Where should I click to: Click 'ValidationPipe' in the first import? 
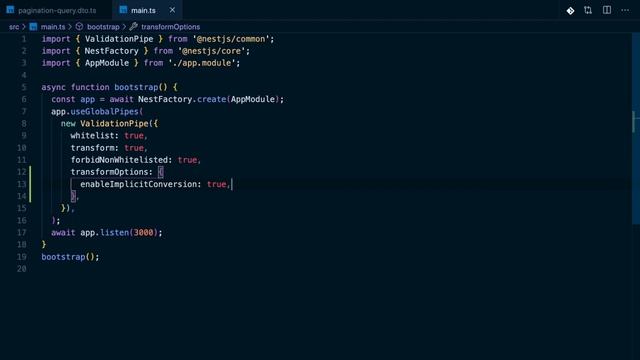click(119, 39)
